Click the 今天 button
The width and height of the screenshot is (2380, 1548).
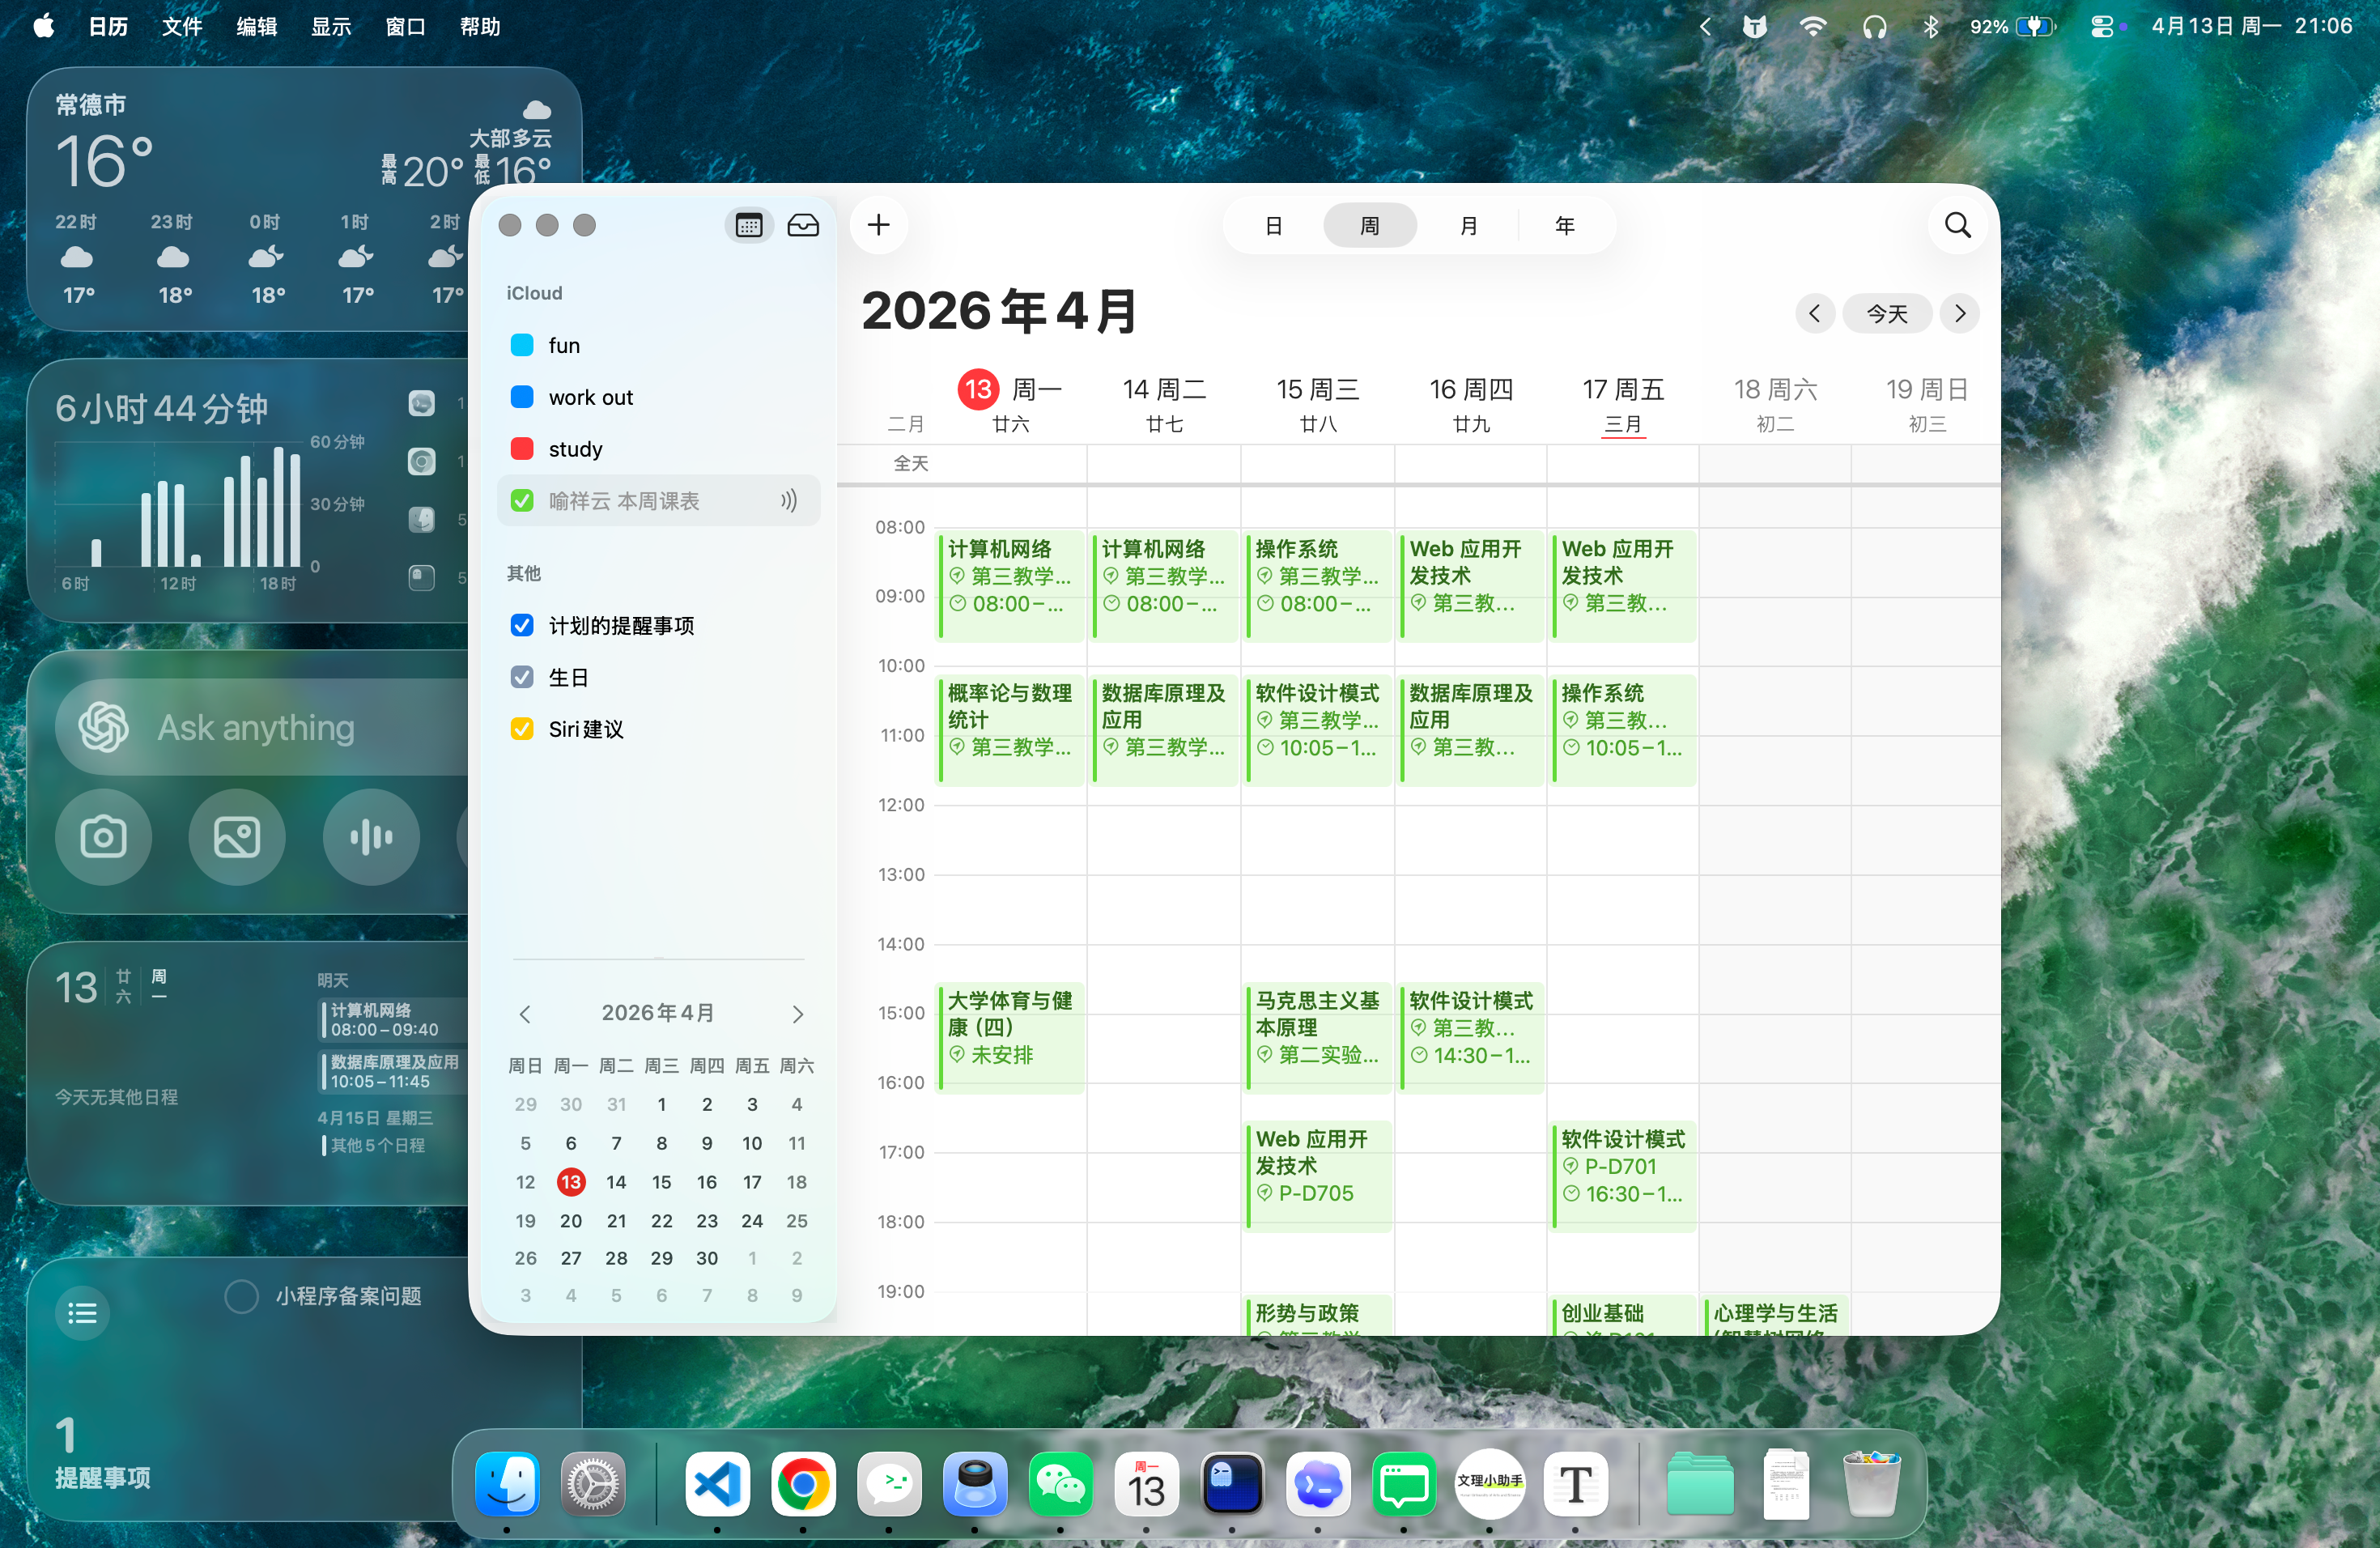(1887, 313)
